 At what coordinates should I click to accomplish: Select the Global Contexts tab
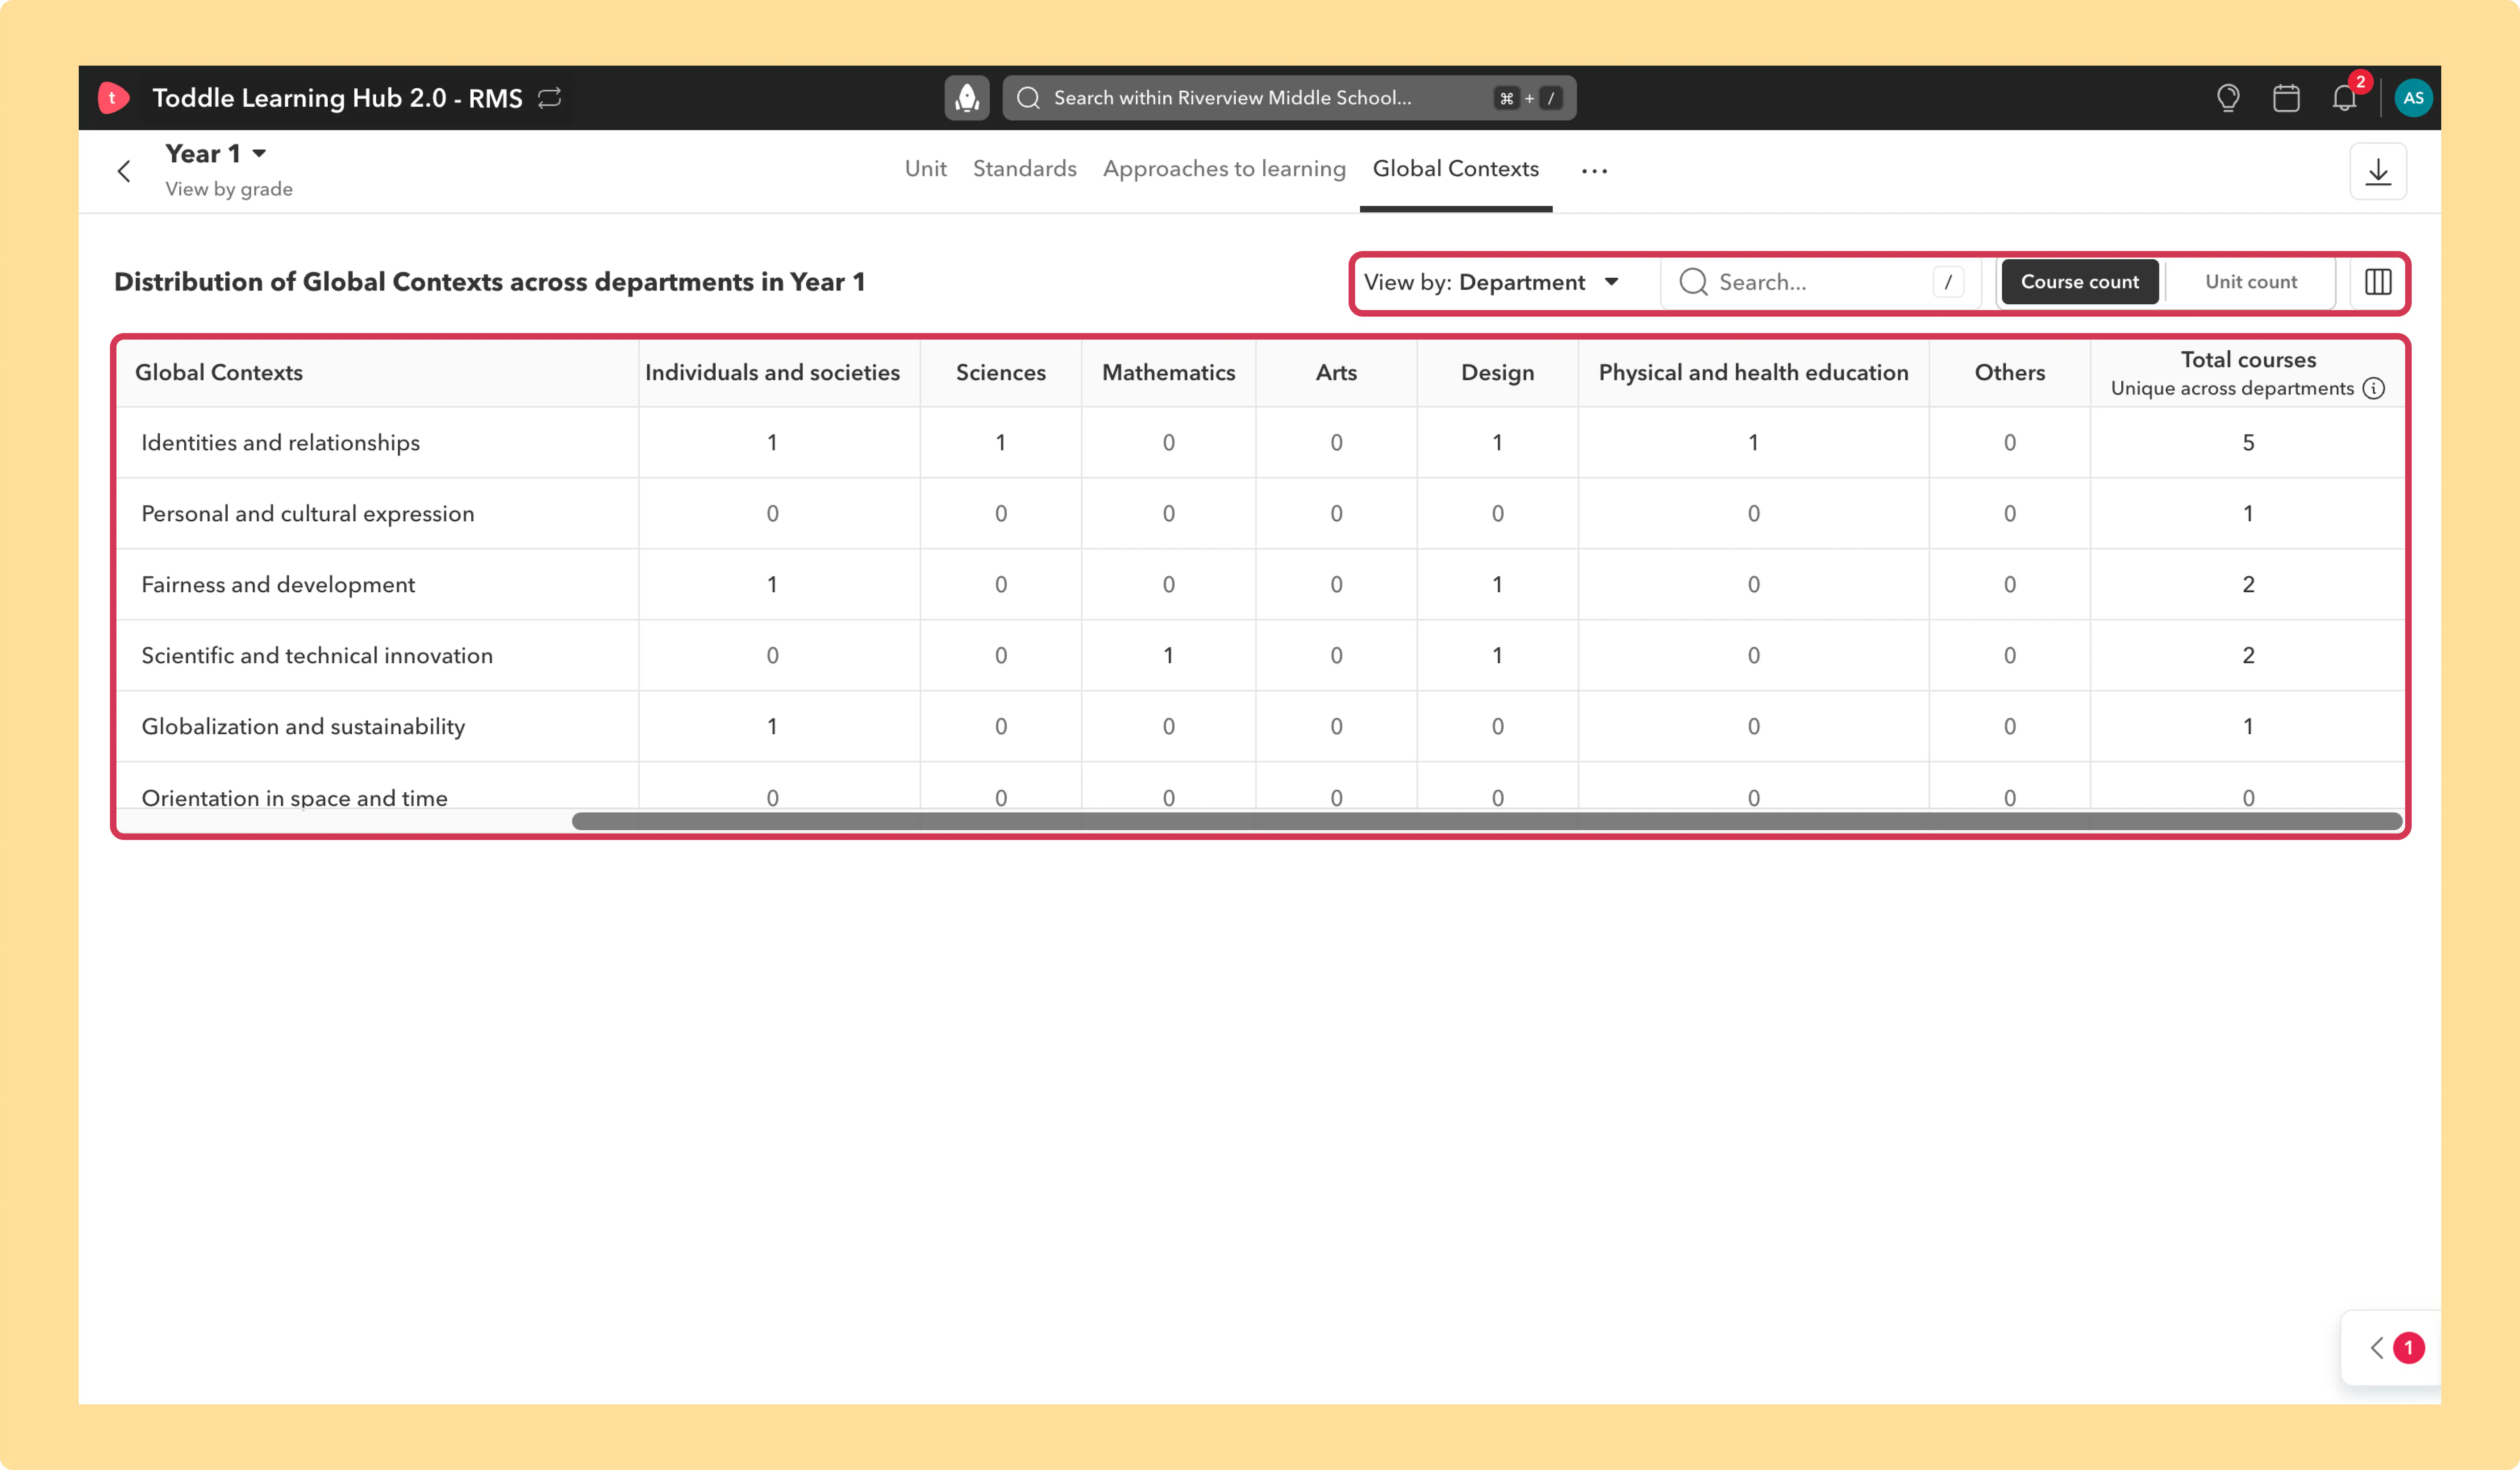click(1456, 169)
